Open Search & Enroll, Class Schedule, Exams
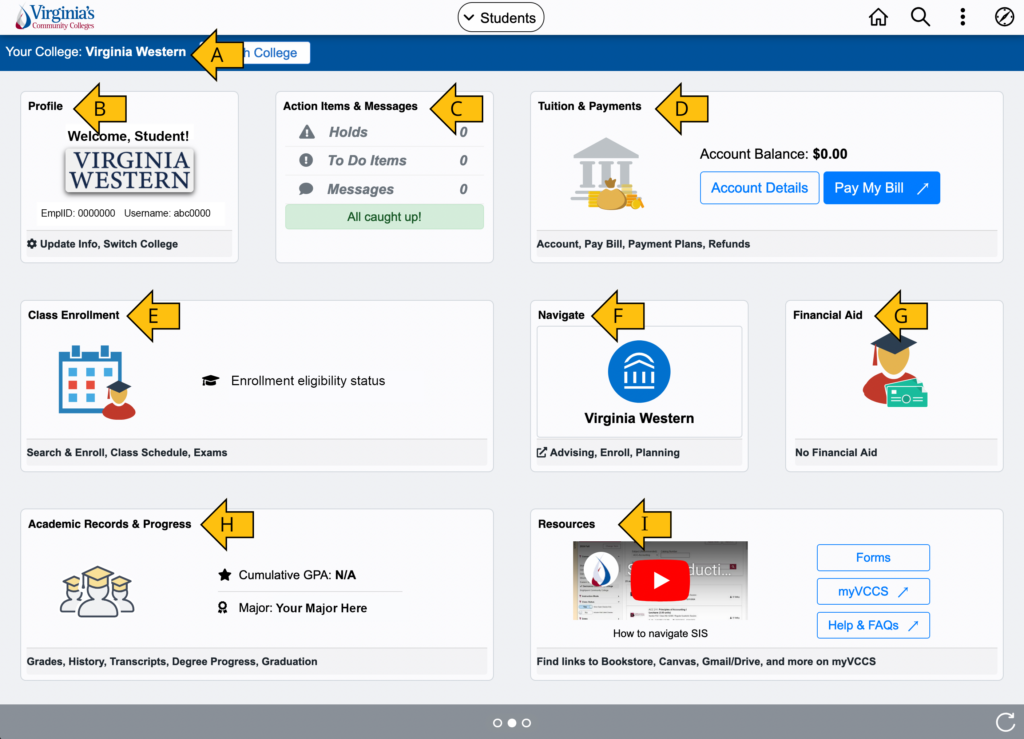The image size is (1024, 739). coord(127,452)
